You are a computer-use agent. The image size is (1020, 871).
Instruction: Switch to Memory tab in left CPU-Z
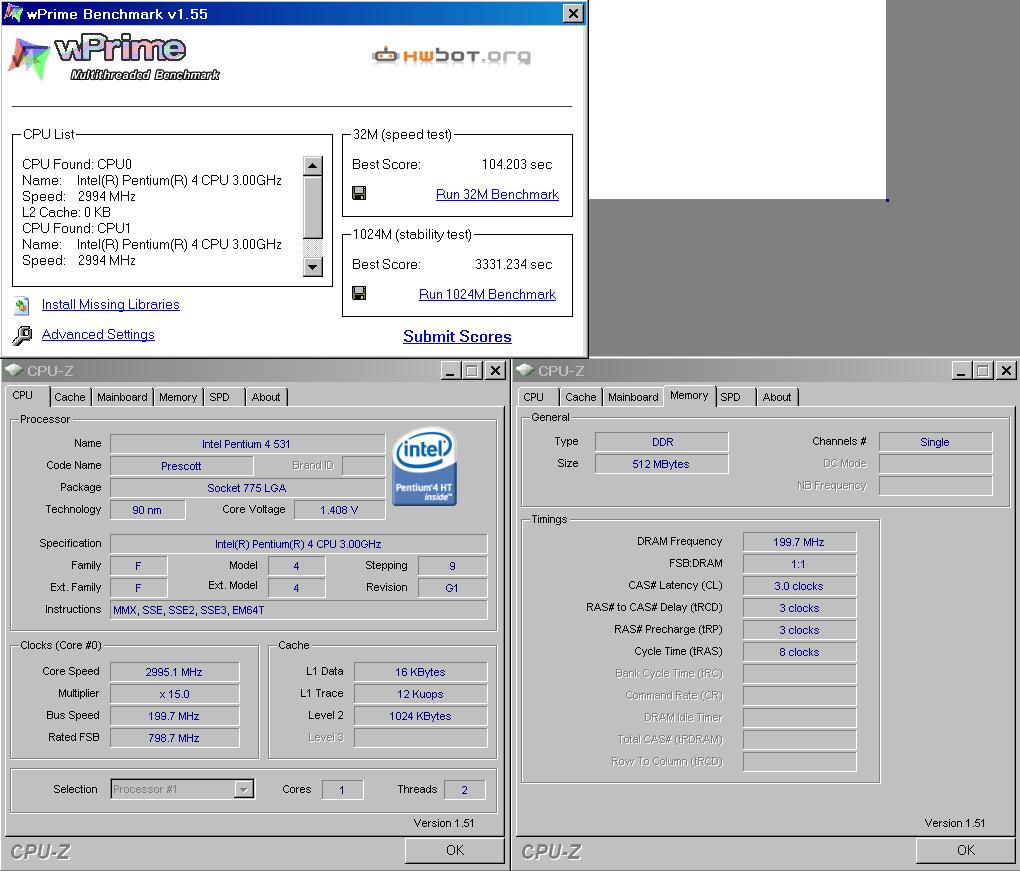tap(178, 397)
